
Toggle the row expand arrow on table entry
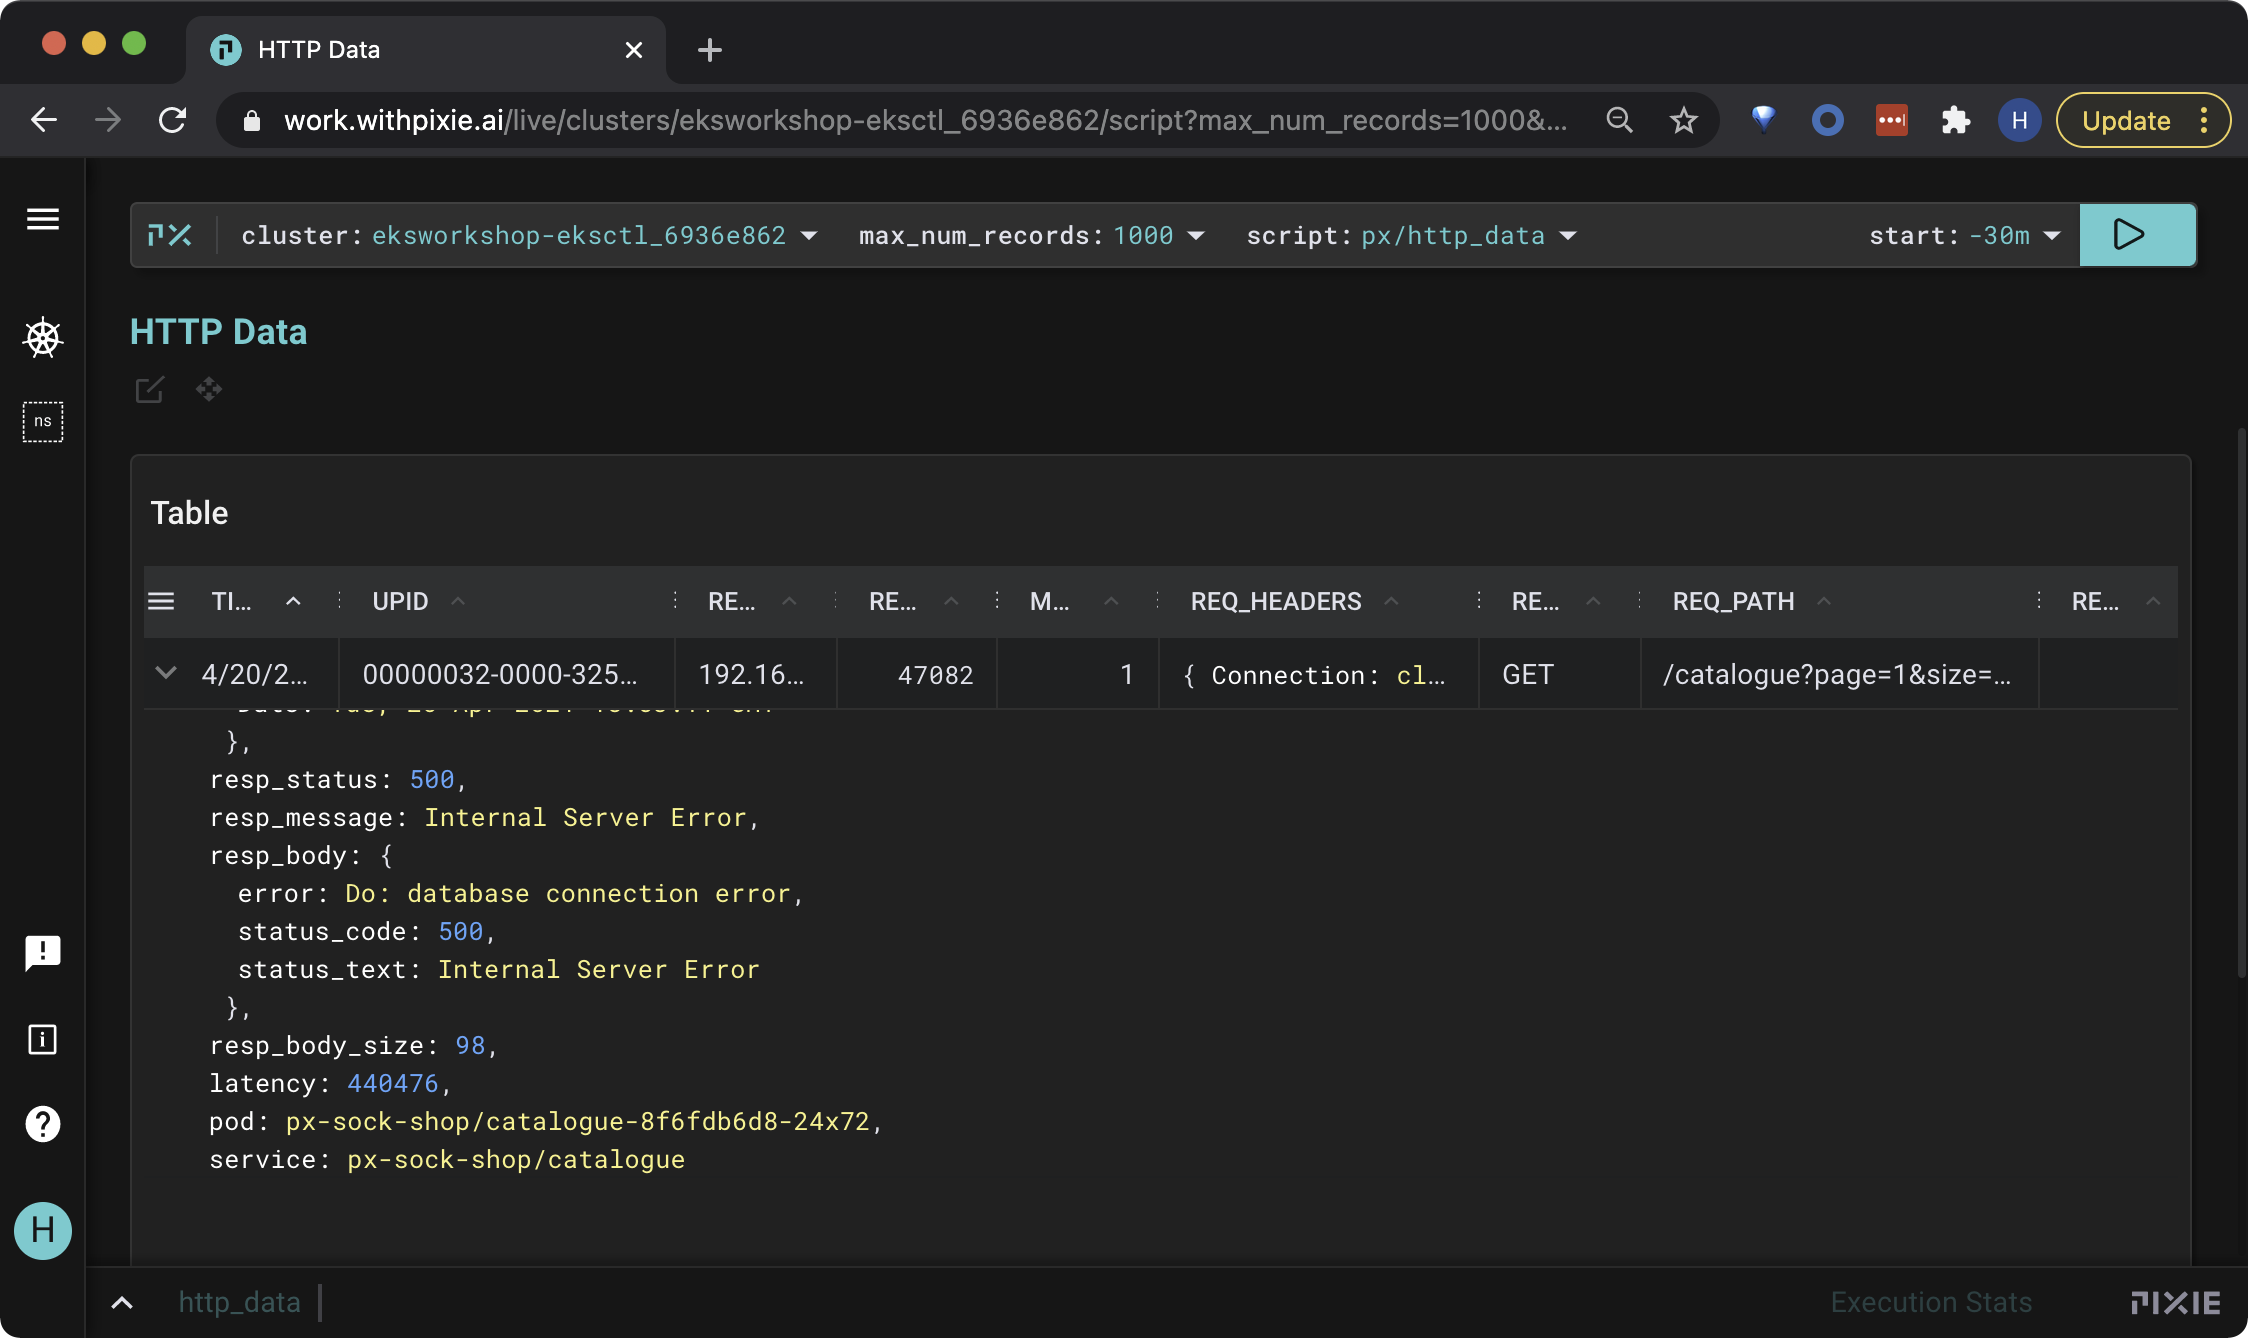(166, 674)
